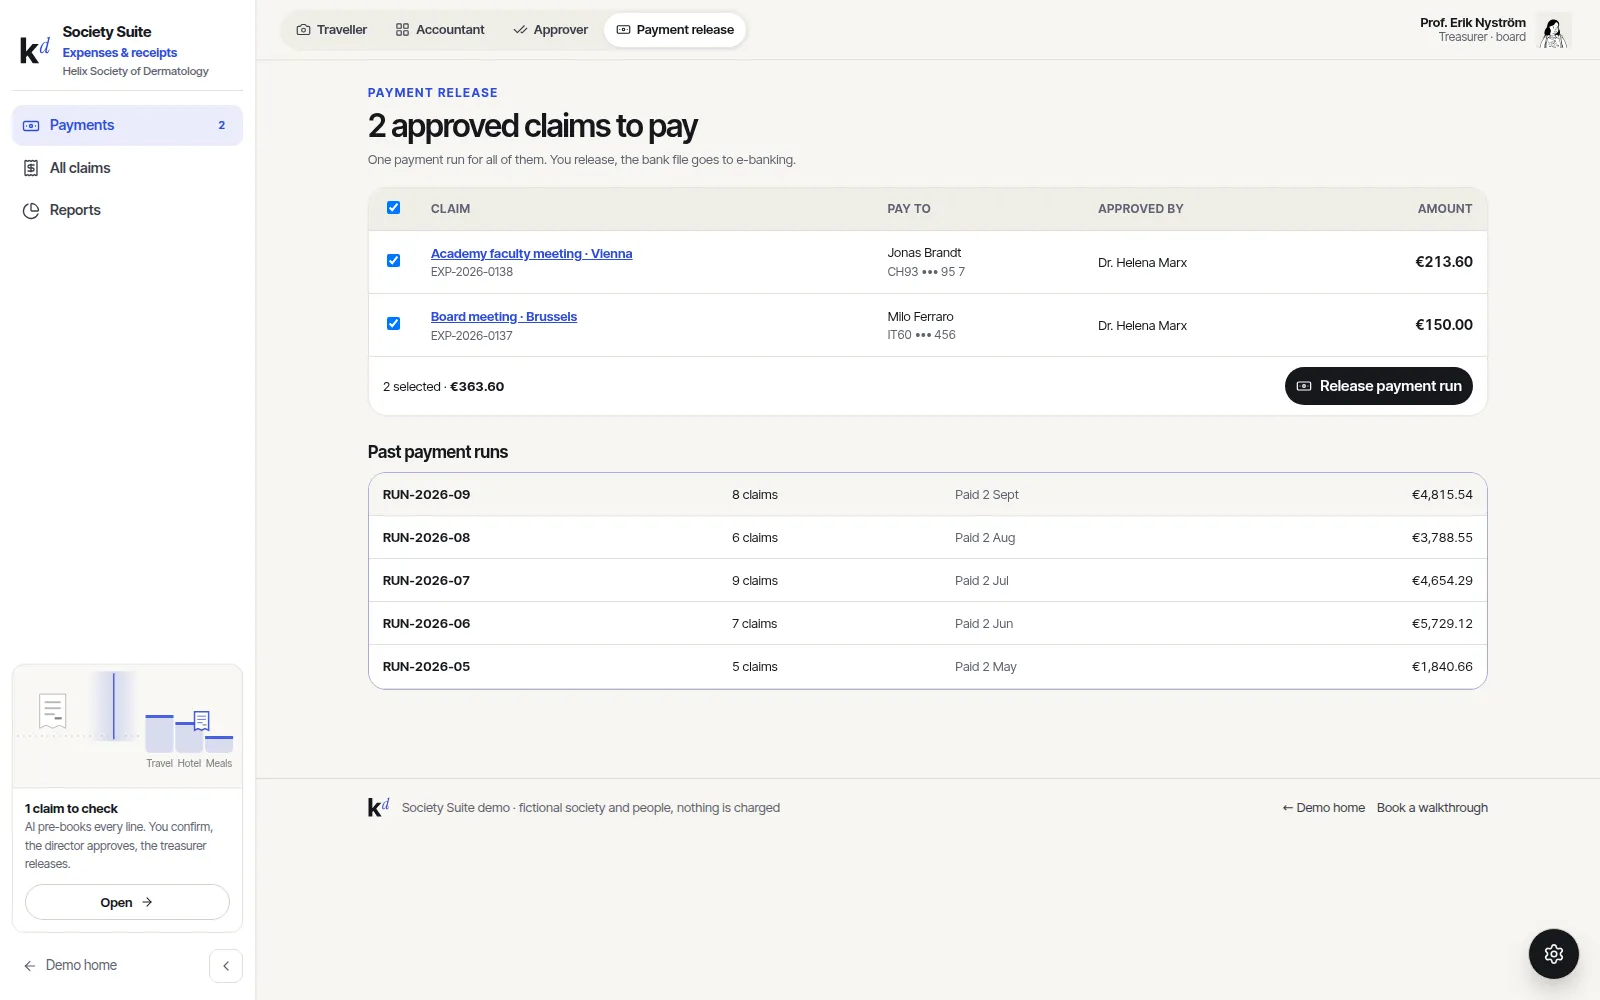The height and width of the screenshot is (1000, 1600).
Task: Click the Release payment run button
Action: [x=1378, y=386]
